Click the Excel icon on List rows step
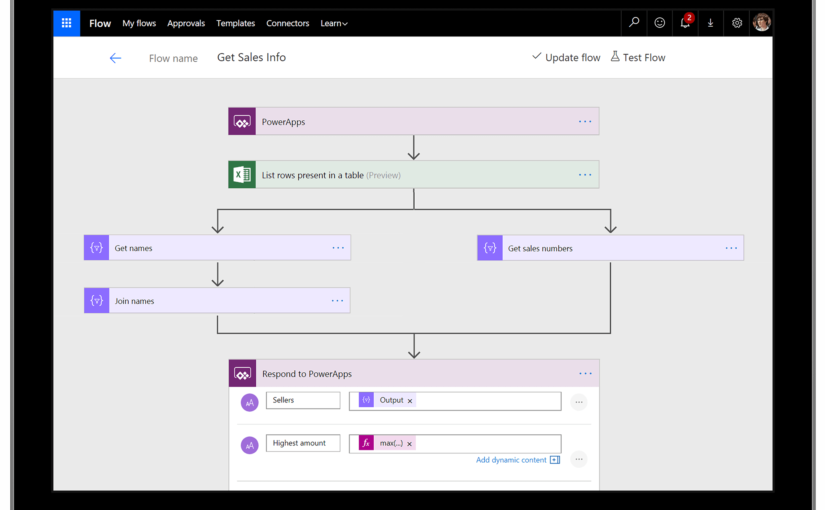The image size is (825, 510). (242, 175)
